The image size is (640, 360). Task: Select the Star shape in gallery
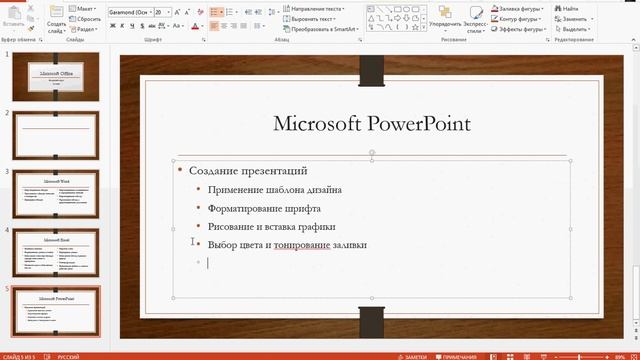[x=415, y=27]
